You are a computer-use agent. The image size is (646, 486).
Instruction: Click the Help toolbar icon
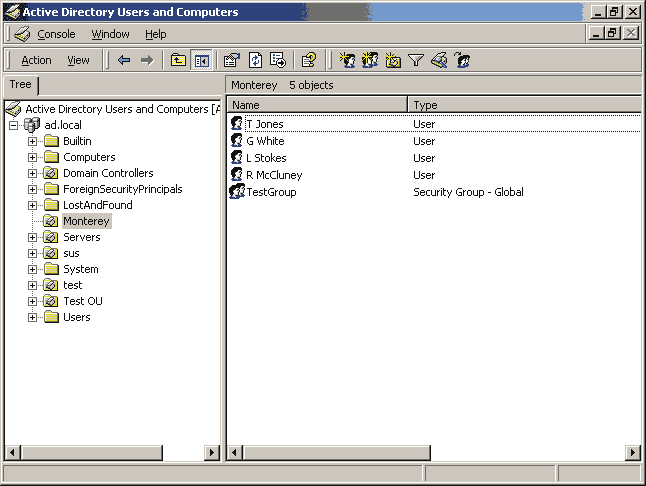309,60
